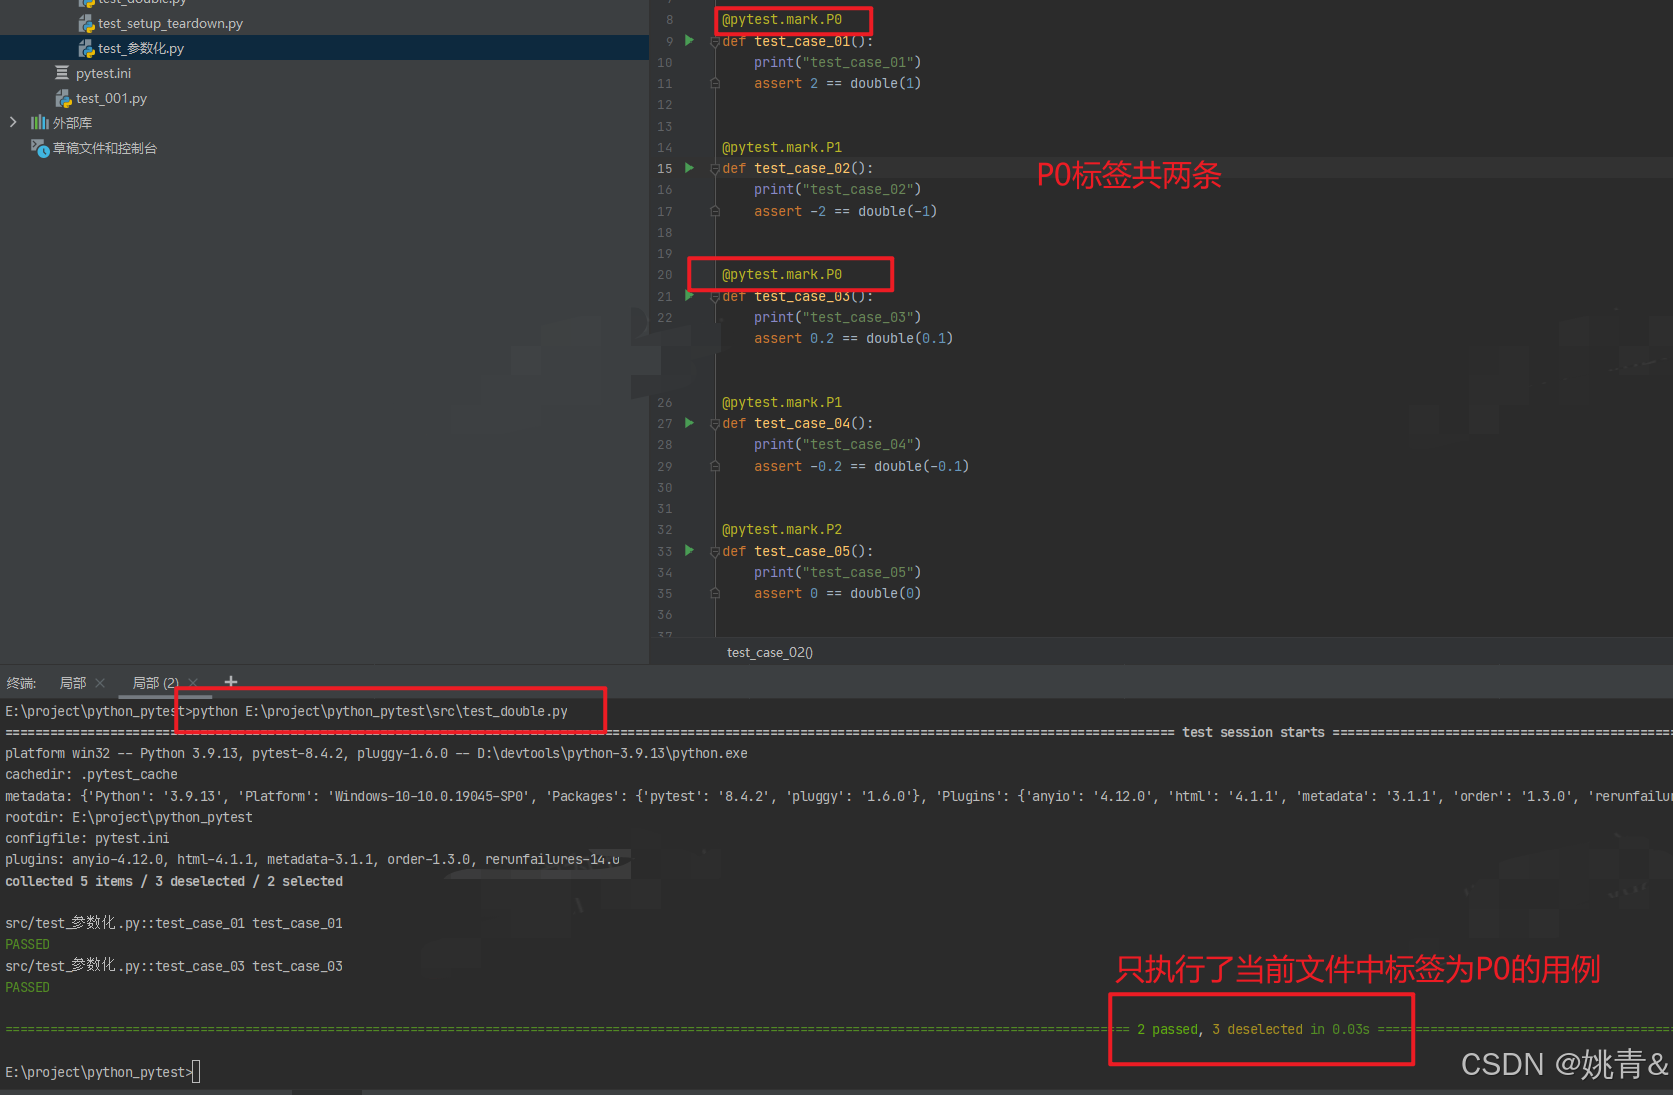This screenshot has width=1673, height=1095.
Task: Click the assert 0.2 == double(0.1) line
Action: coord(854,338)
